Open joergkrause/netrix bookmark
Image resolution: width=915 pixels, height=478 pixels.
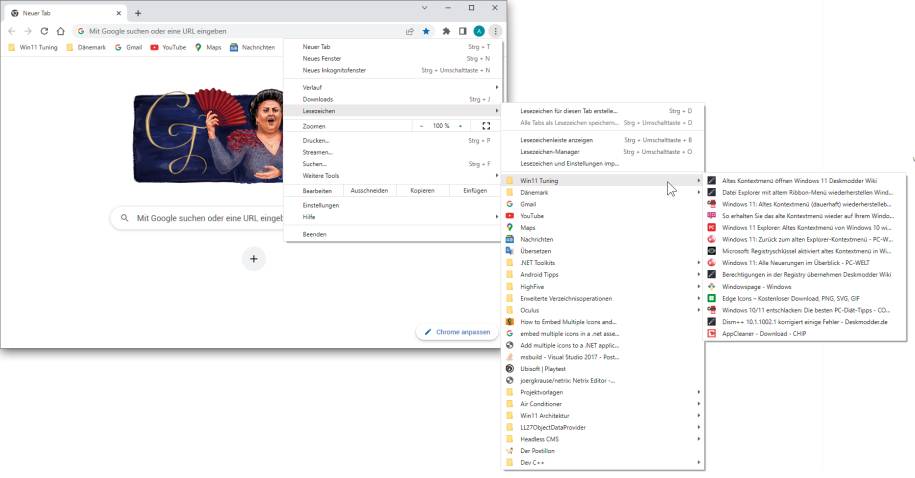603,381
